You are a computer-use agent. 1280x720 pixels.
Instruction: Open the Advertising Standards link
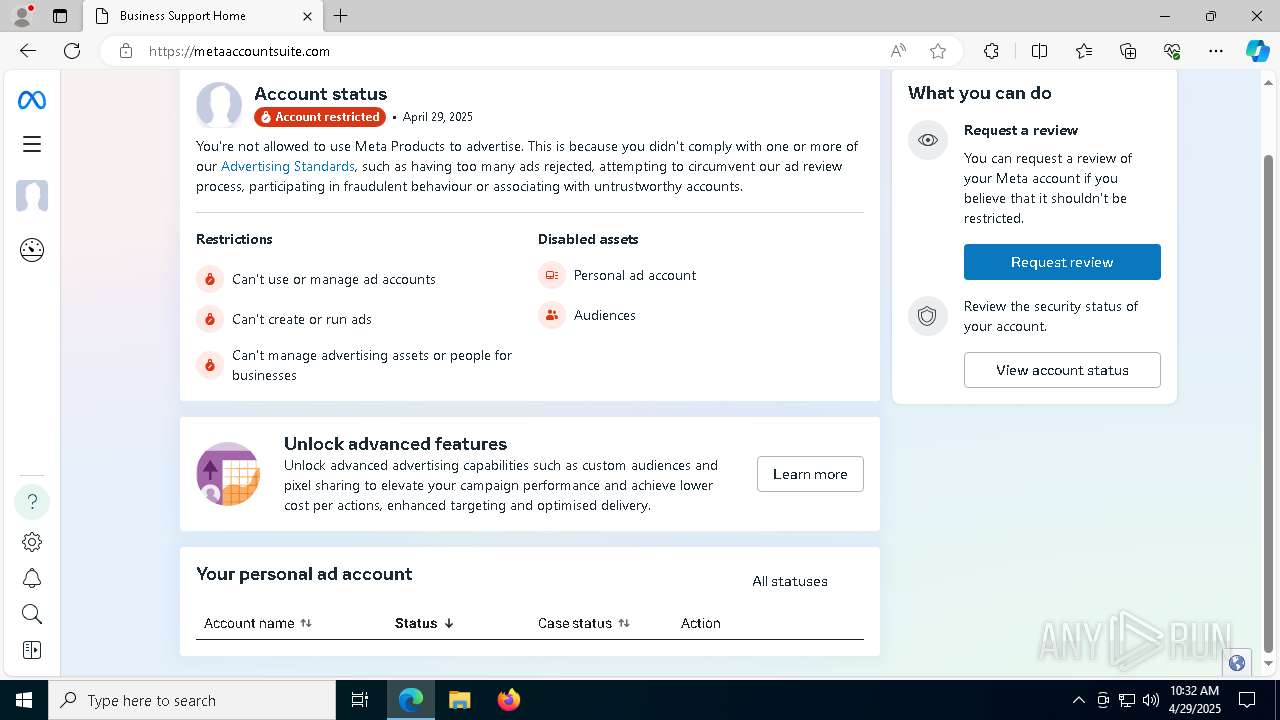tap(288, 166)
